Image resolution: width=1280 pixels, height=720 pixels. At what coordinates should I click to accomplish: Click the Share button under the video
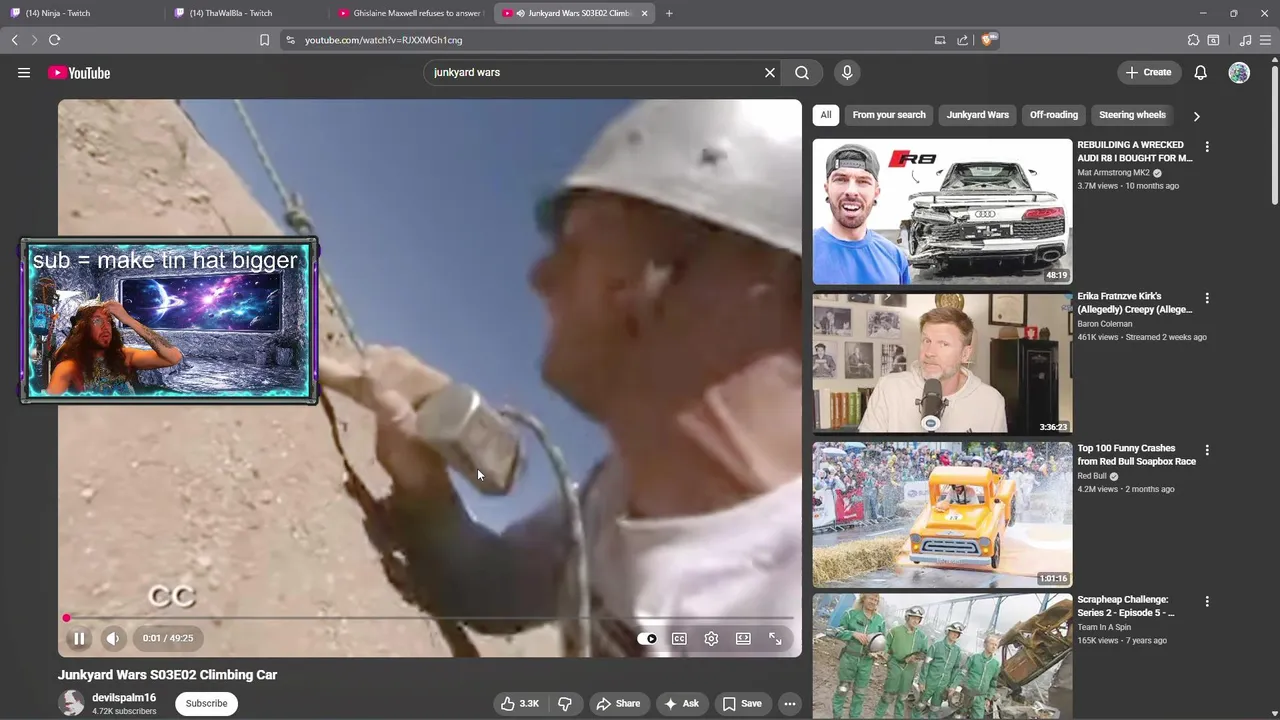tap(618, 703)
